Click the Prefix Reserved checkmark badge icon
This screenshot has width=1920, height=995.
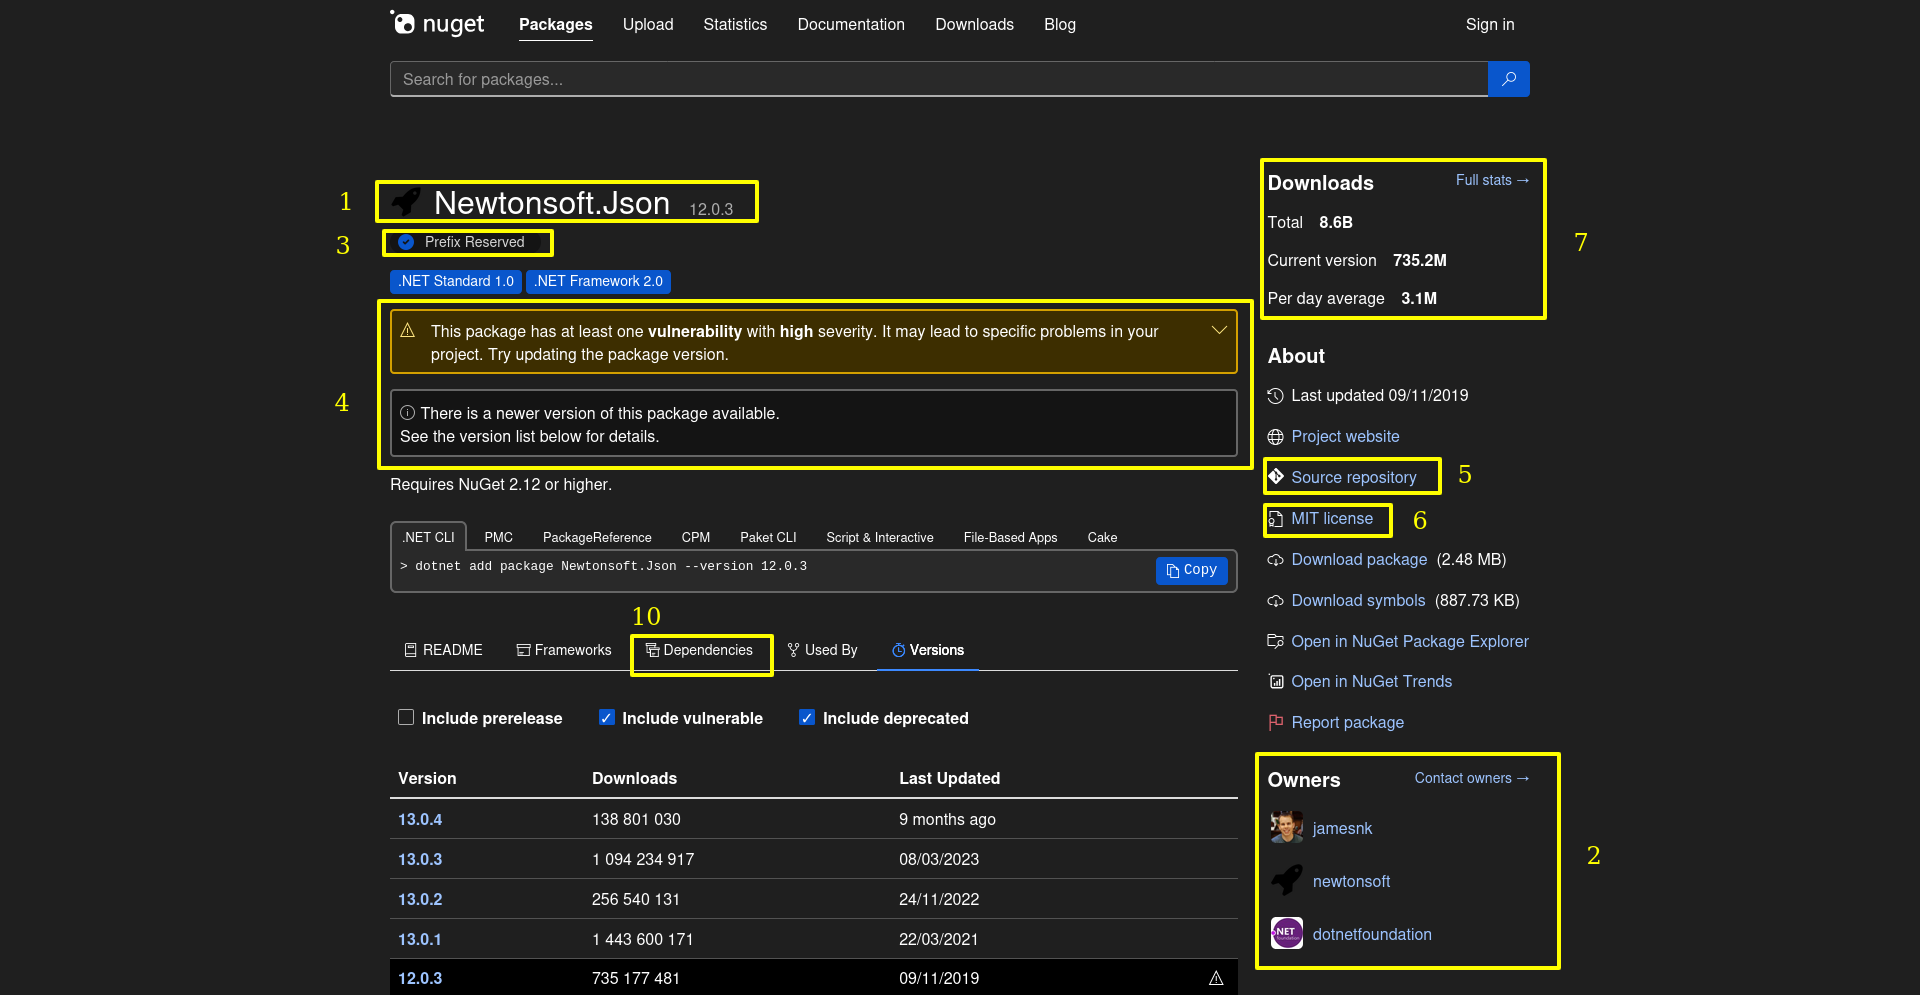406,242
